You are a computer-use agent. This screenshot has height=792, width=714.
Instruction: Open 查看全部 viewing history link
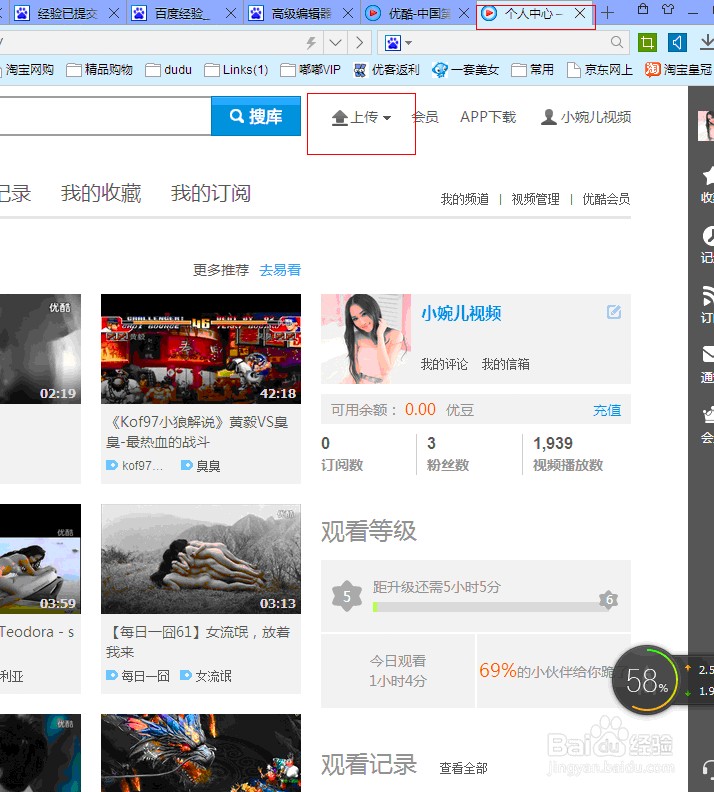coord(464,769)
